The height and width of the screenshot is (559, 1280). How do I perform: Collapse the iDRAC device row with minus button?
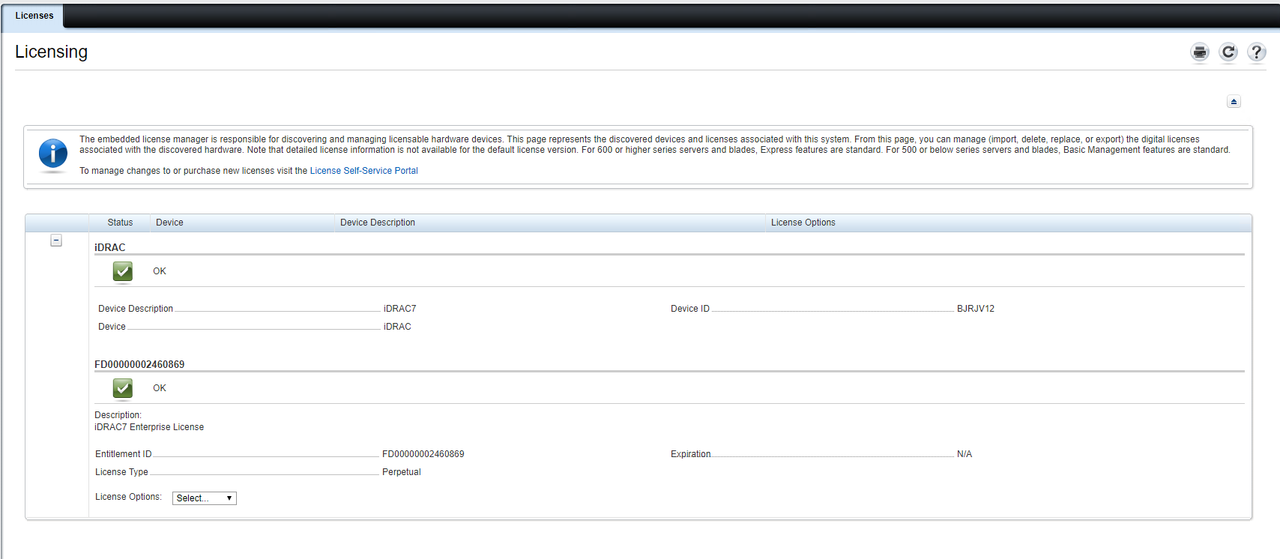point(56,241)
